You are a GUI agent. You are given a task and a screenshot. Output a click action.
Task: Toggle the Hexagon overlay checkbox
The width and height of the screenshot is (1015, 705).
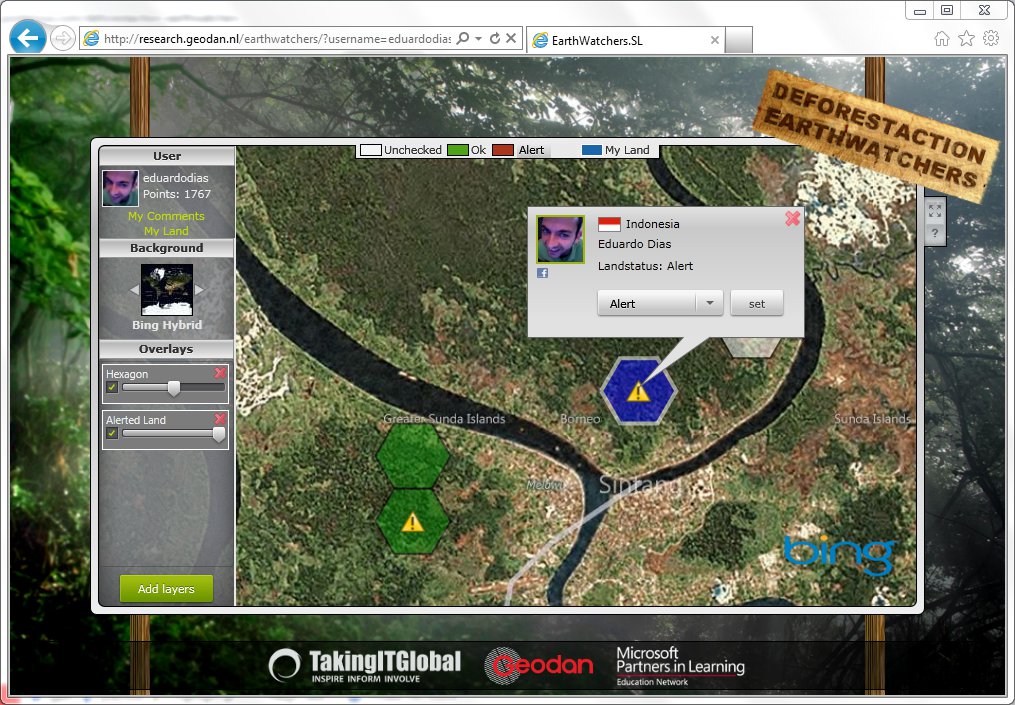[x=113, y=388]
